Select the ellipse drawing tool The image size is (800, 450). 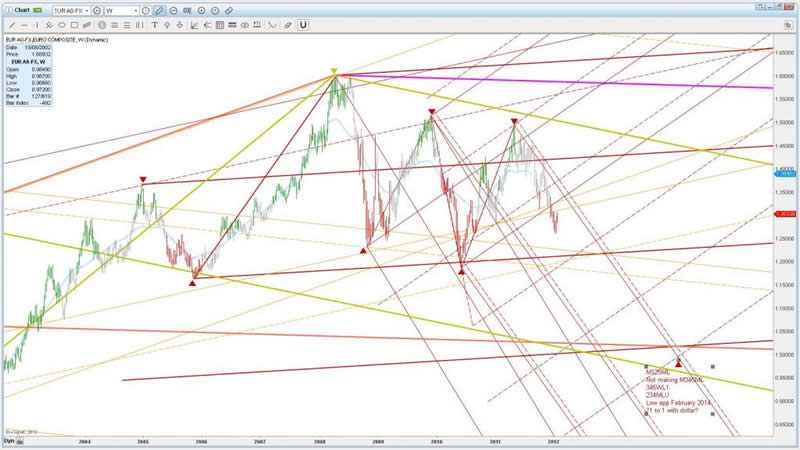point(62,25)
